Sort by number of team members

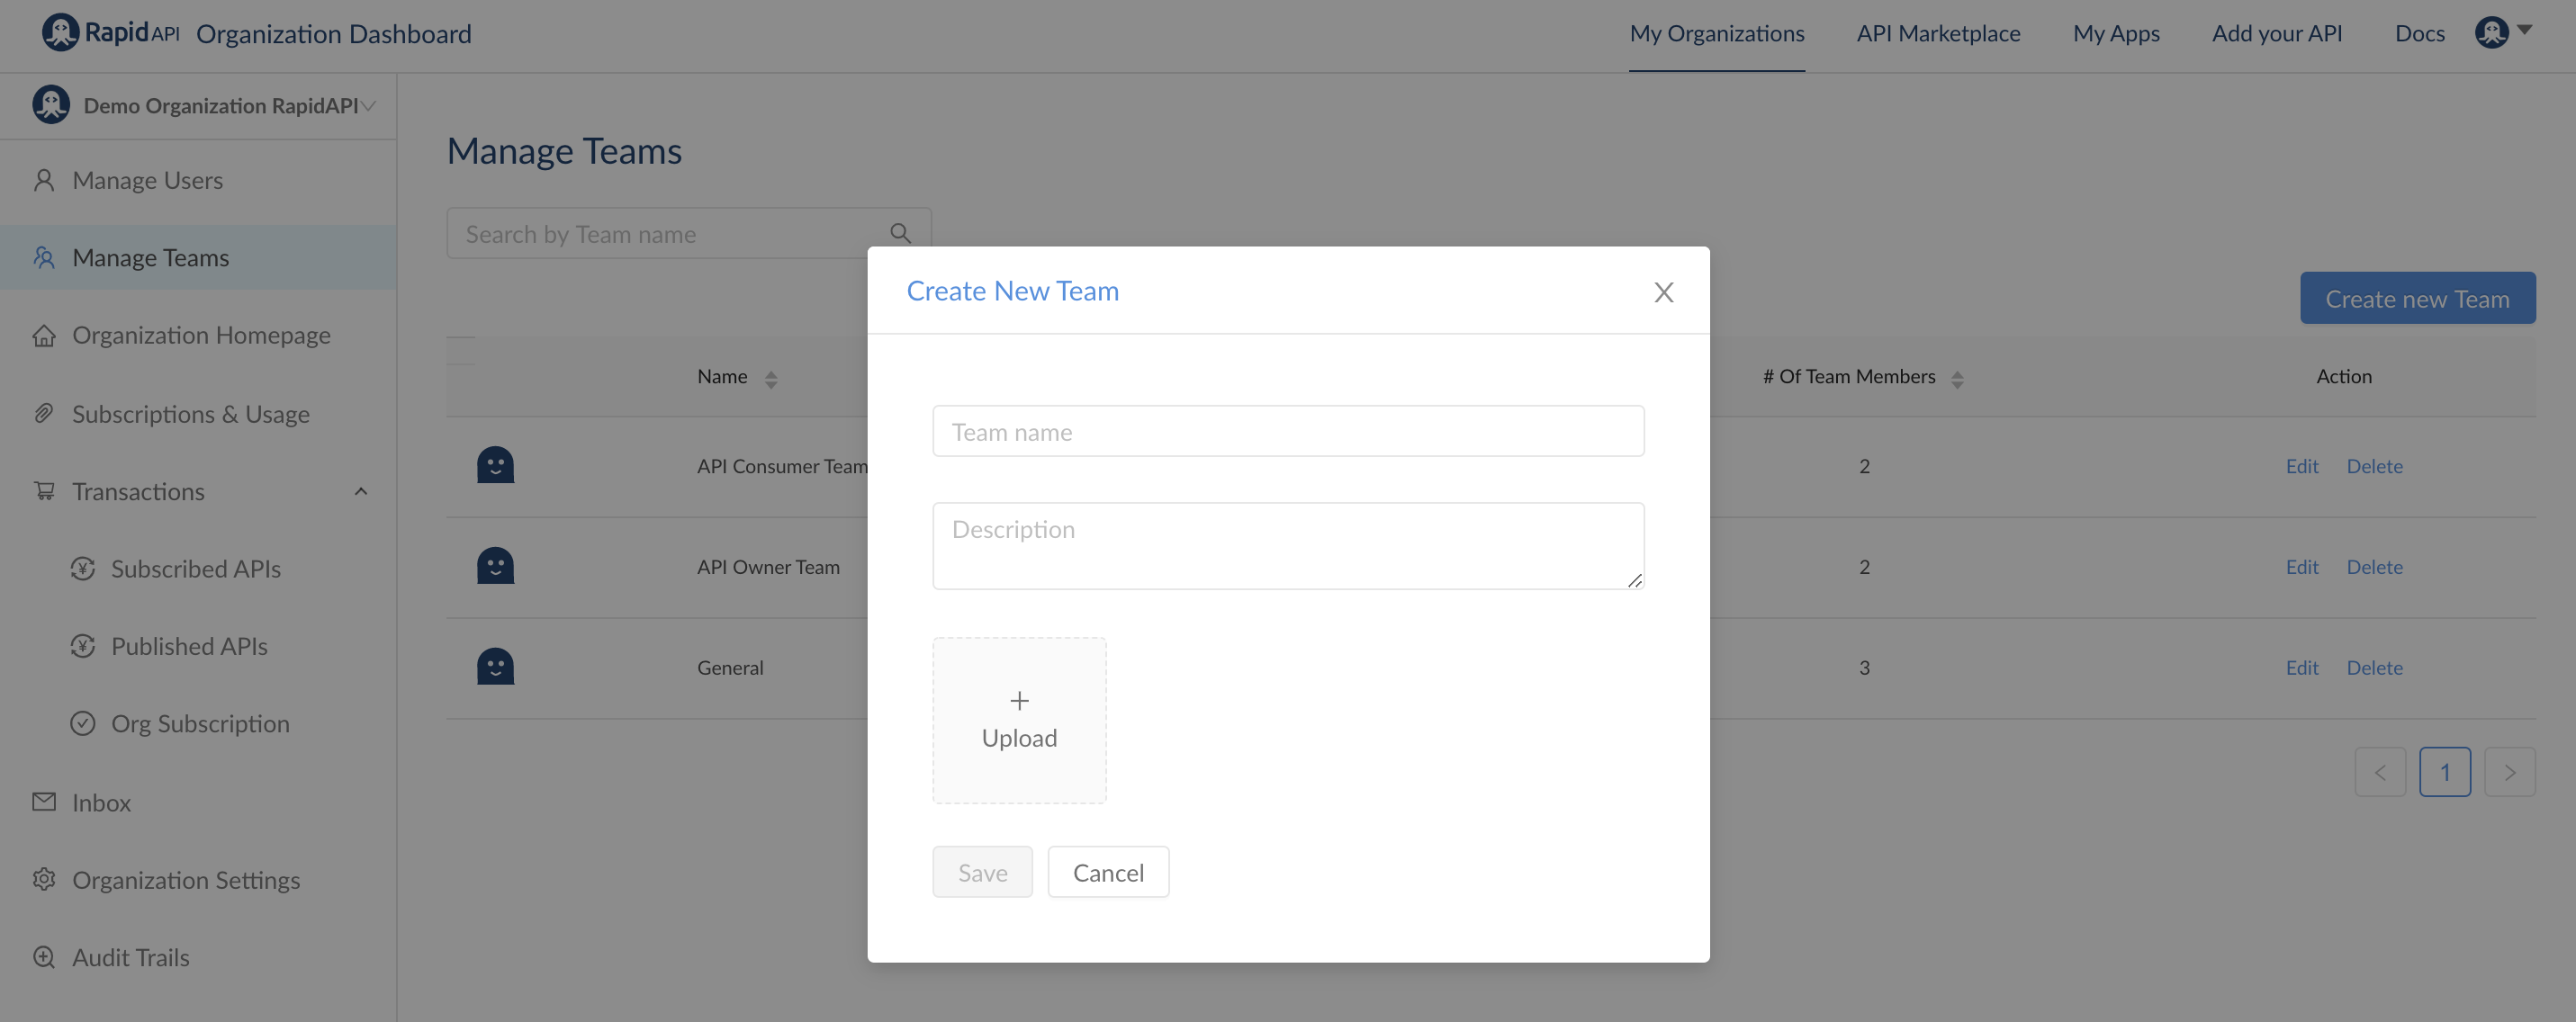[x=1957, y=378]
